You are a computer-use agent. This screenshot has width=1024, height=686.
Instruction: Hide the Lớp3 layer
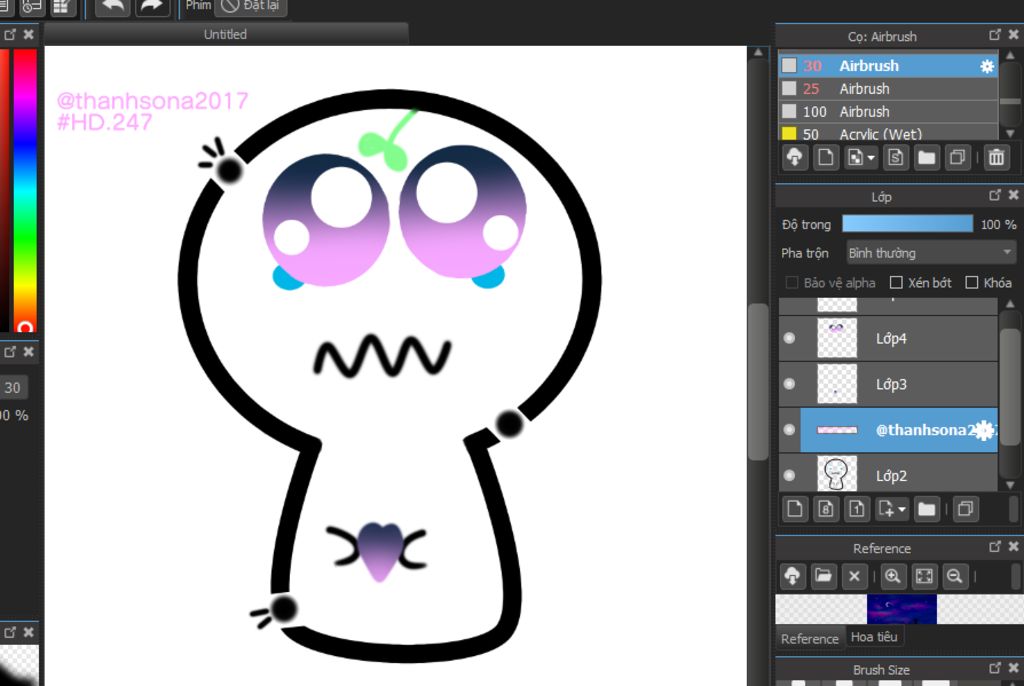pyautogui.click(x=790, y=384)
